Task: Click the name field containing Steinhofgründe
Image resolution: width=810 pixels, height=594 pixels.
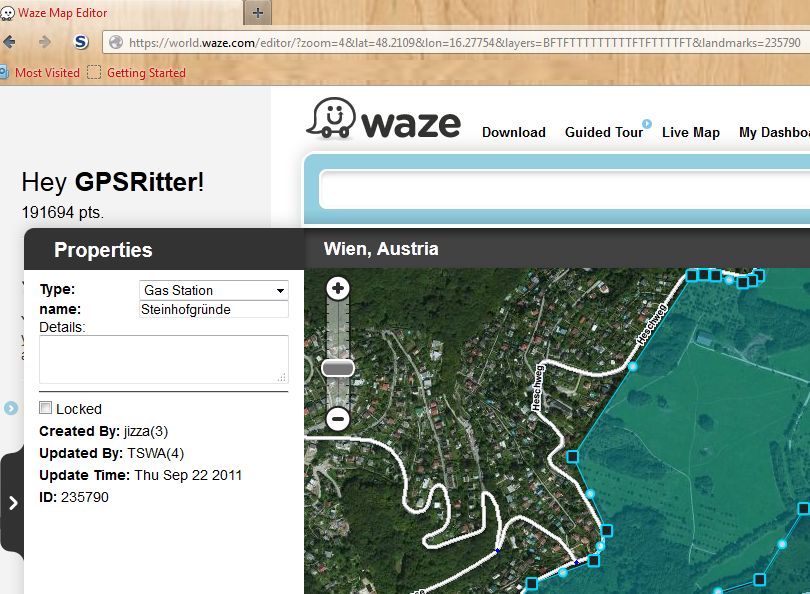Action: 214,310
